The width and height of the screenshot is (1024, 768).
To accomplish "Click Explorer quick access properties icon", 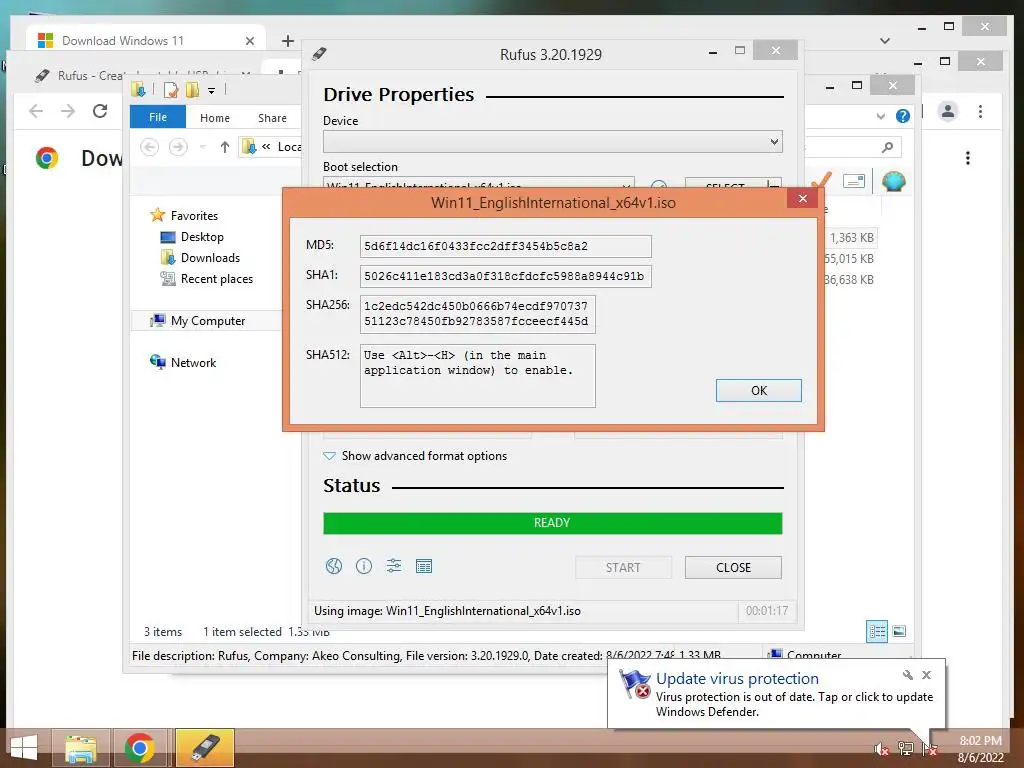I will (170, 89).
